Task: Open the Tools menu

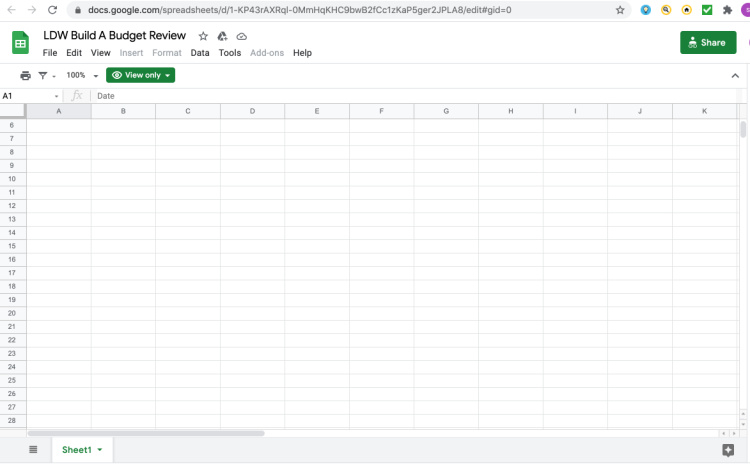Action: pos(230,53)
